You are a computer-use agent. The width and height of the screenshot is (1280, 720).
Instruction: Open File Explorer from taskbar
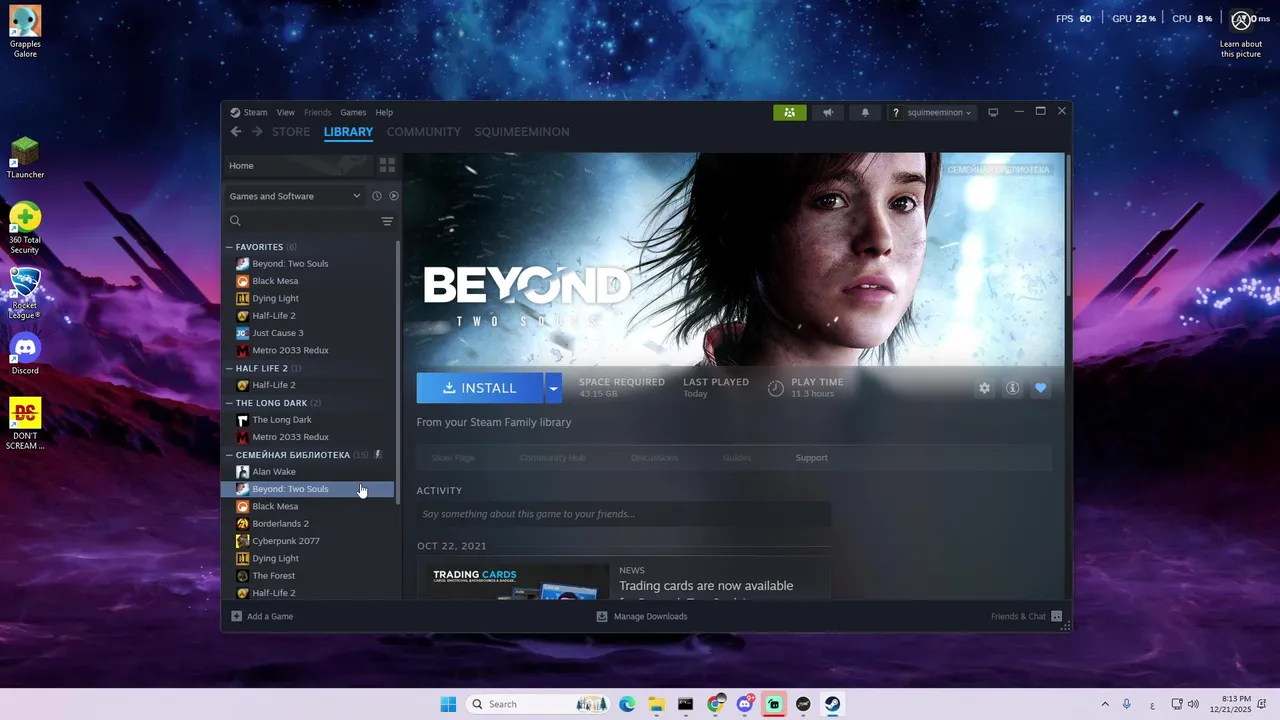[x=656, y=704]
